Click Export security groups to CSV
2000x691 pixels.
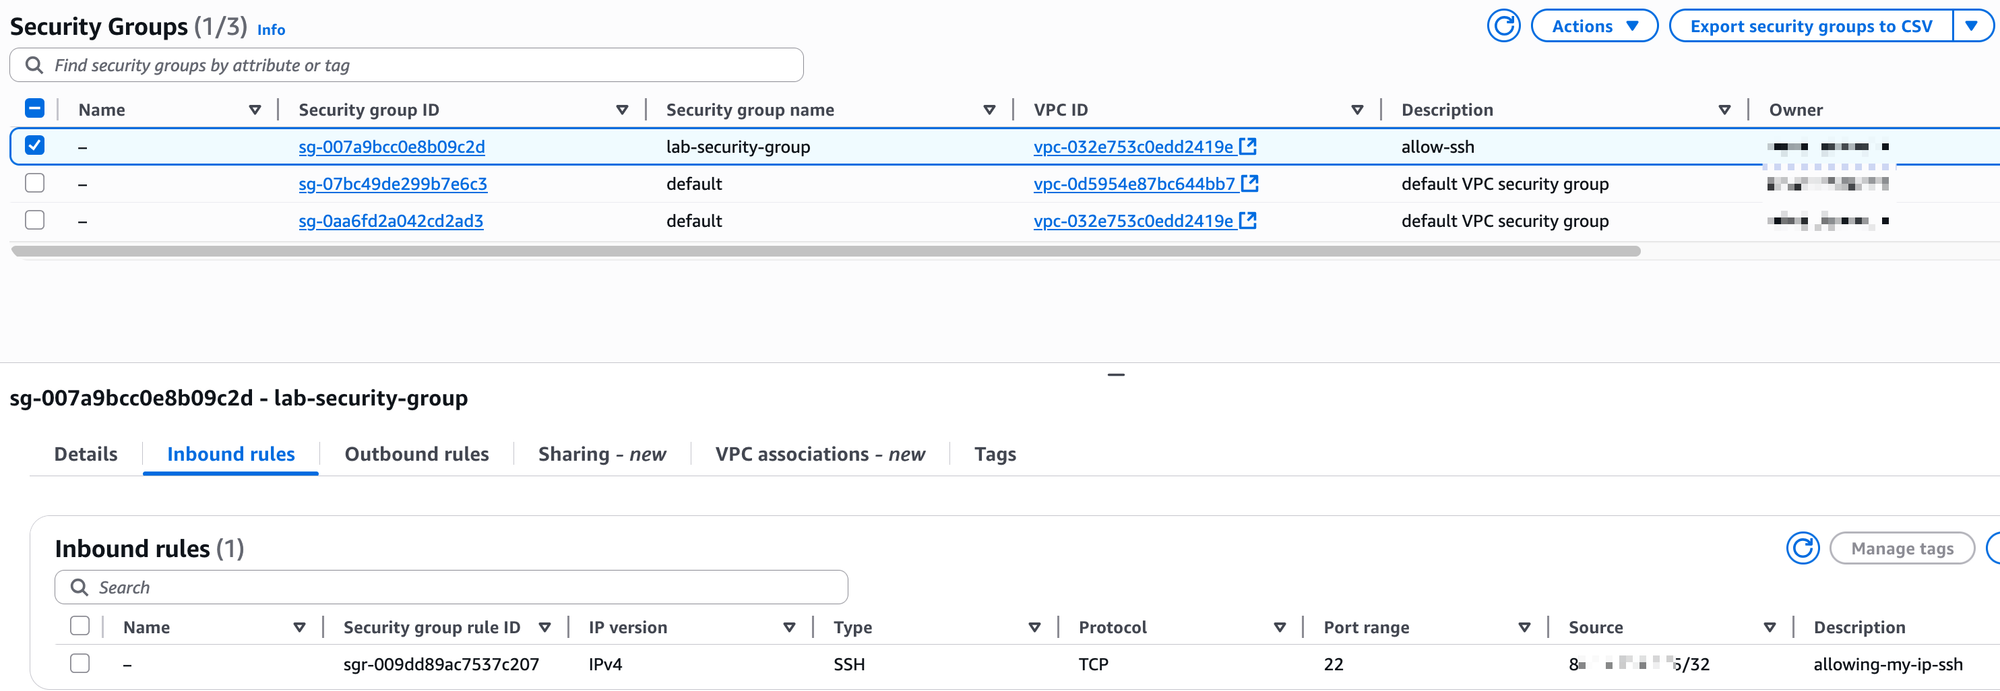pos(1811,26)
